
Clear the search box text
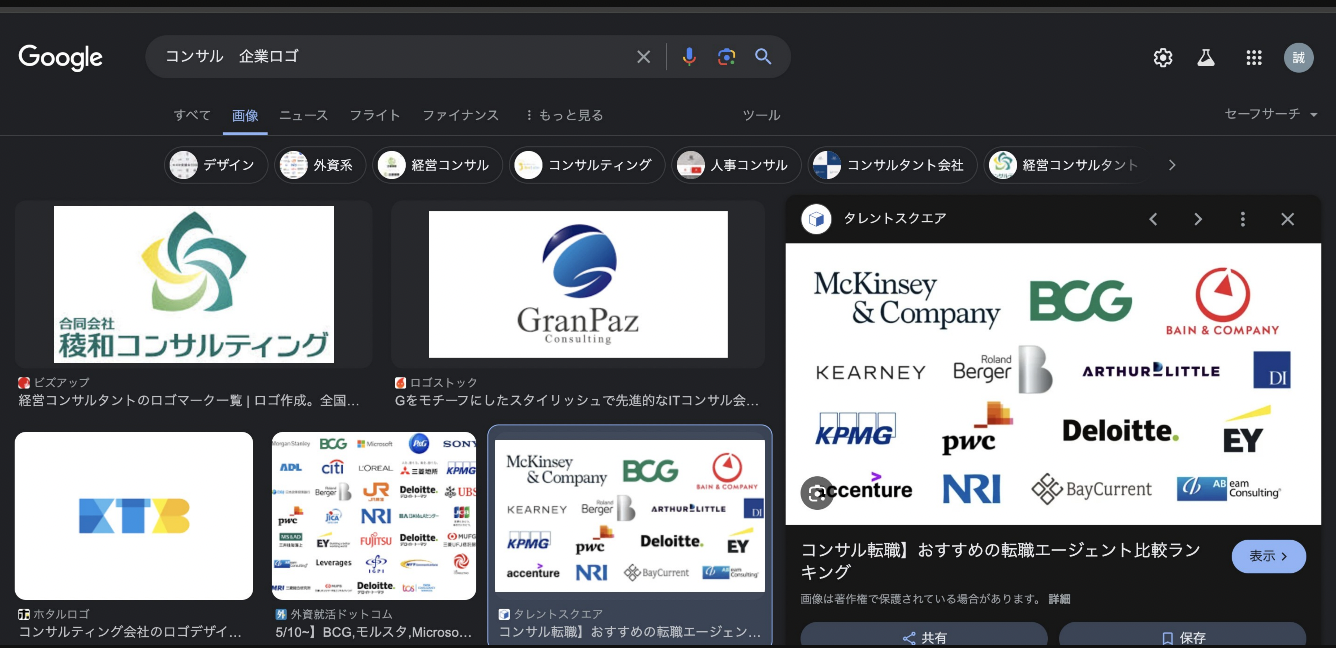click(x=644, y=57)
